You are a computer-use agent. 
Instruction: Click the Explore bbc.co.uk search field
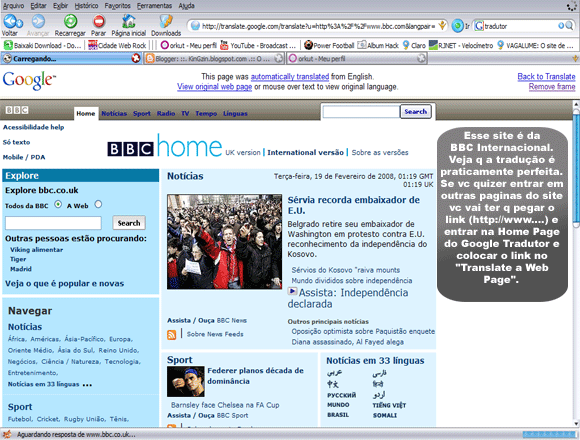point(53,223)
